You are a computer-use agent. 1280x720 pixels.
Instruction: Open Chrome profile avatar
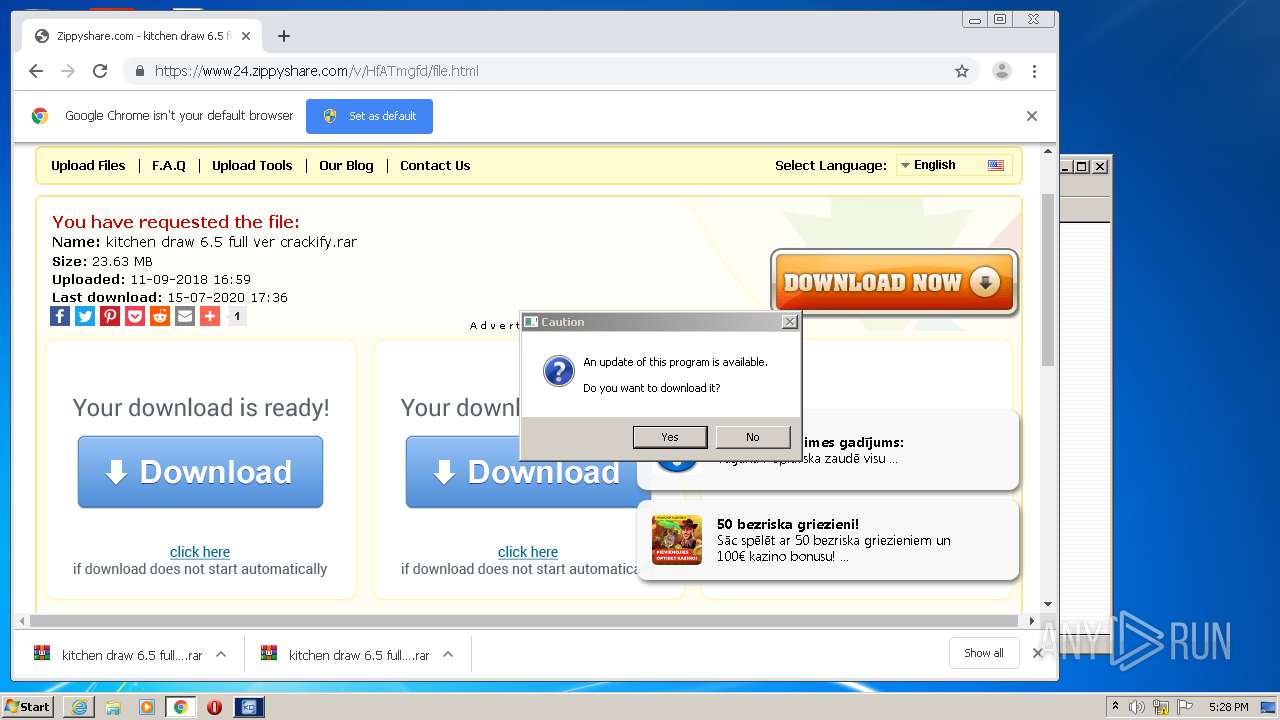click(1001, 71)
